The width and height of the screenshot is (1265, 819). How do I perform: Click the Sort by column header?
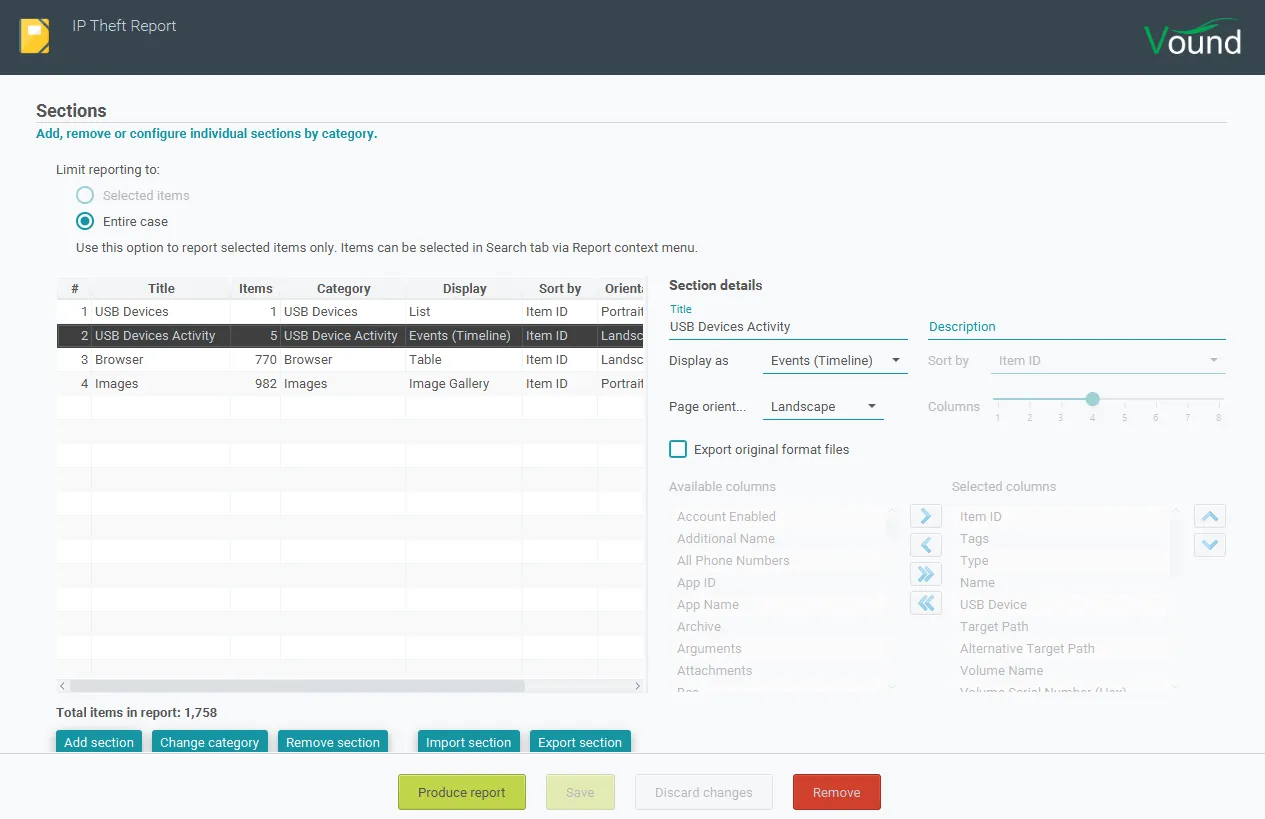(x=560, y=288)
